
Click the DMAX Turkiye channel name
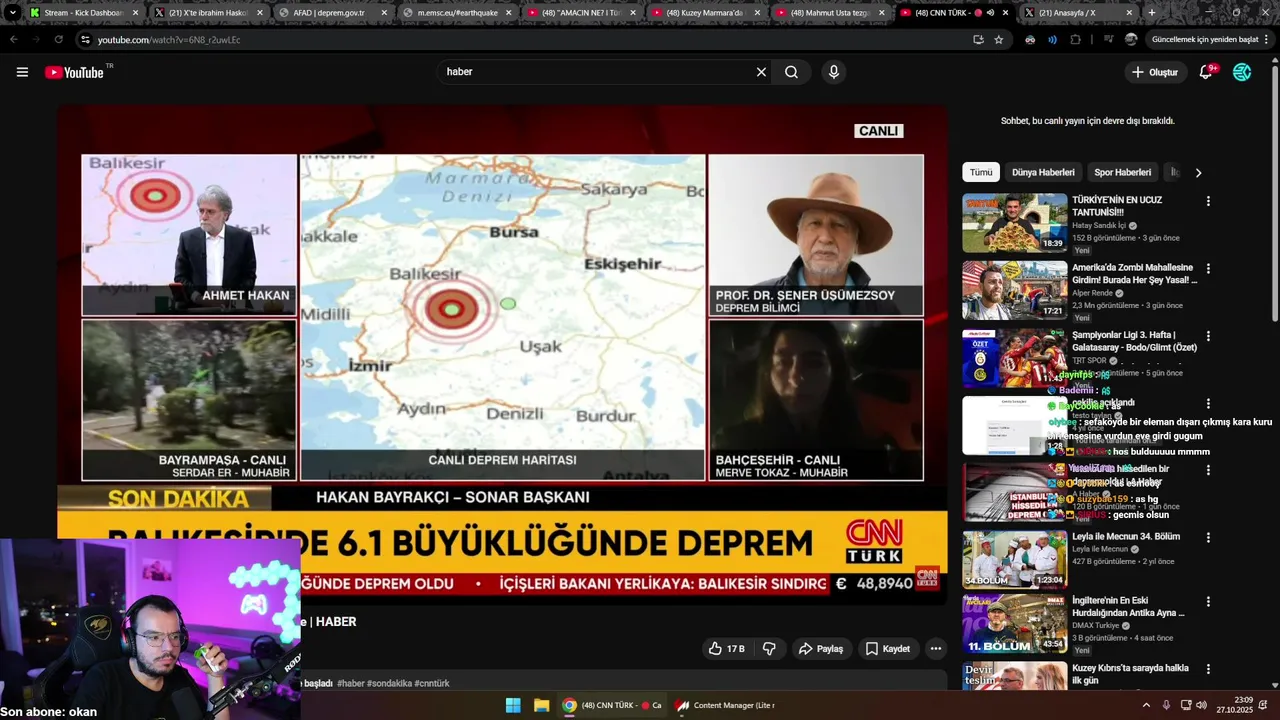click(1095, 625)
